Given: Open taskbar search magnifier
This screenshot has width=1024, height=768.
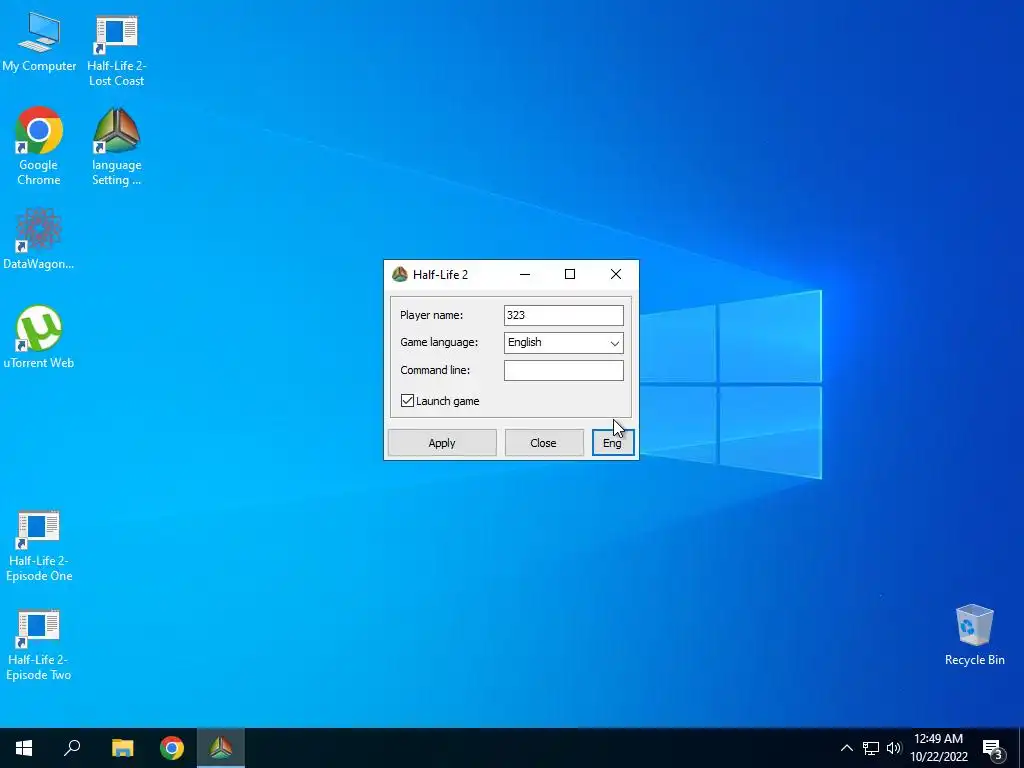Looking at the screenshot, I should pyautogui.click(x=72, y=748).
